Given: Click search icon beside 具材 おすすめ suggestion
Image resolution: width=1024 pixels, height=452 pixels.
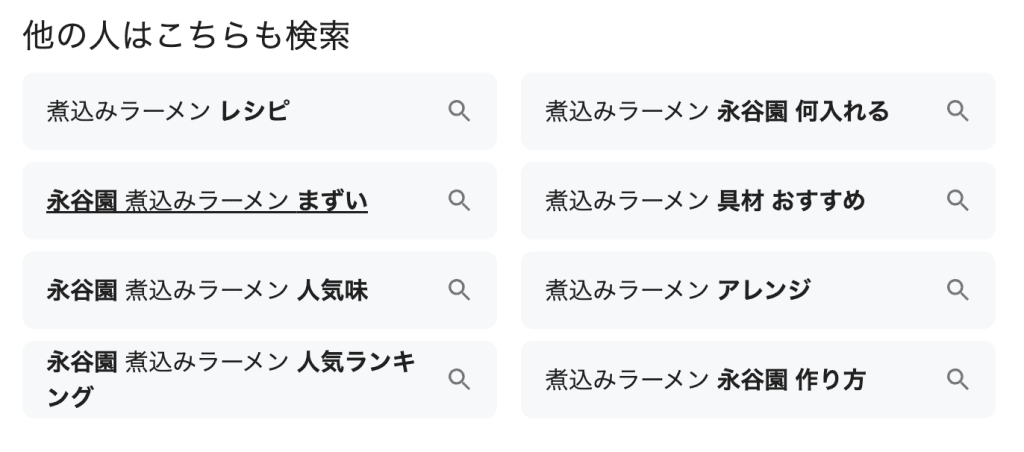Looking at the screenshot, I should pos(957,201).
